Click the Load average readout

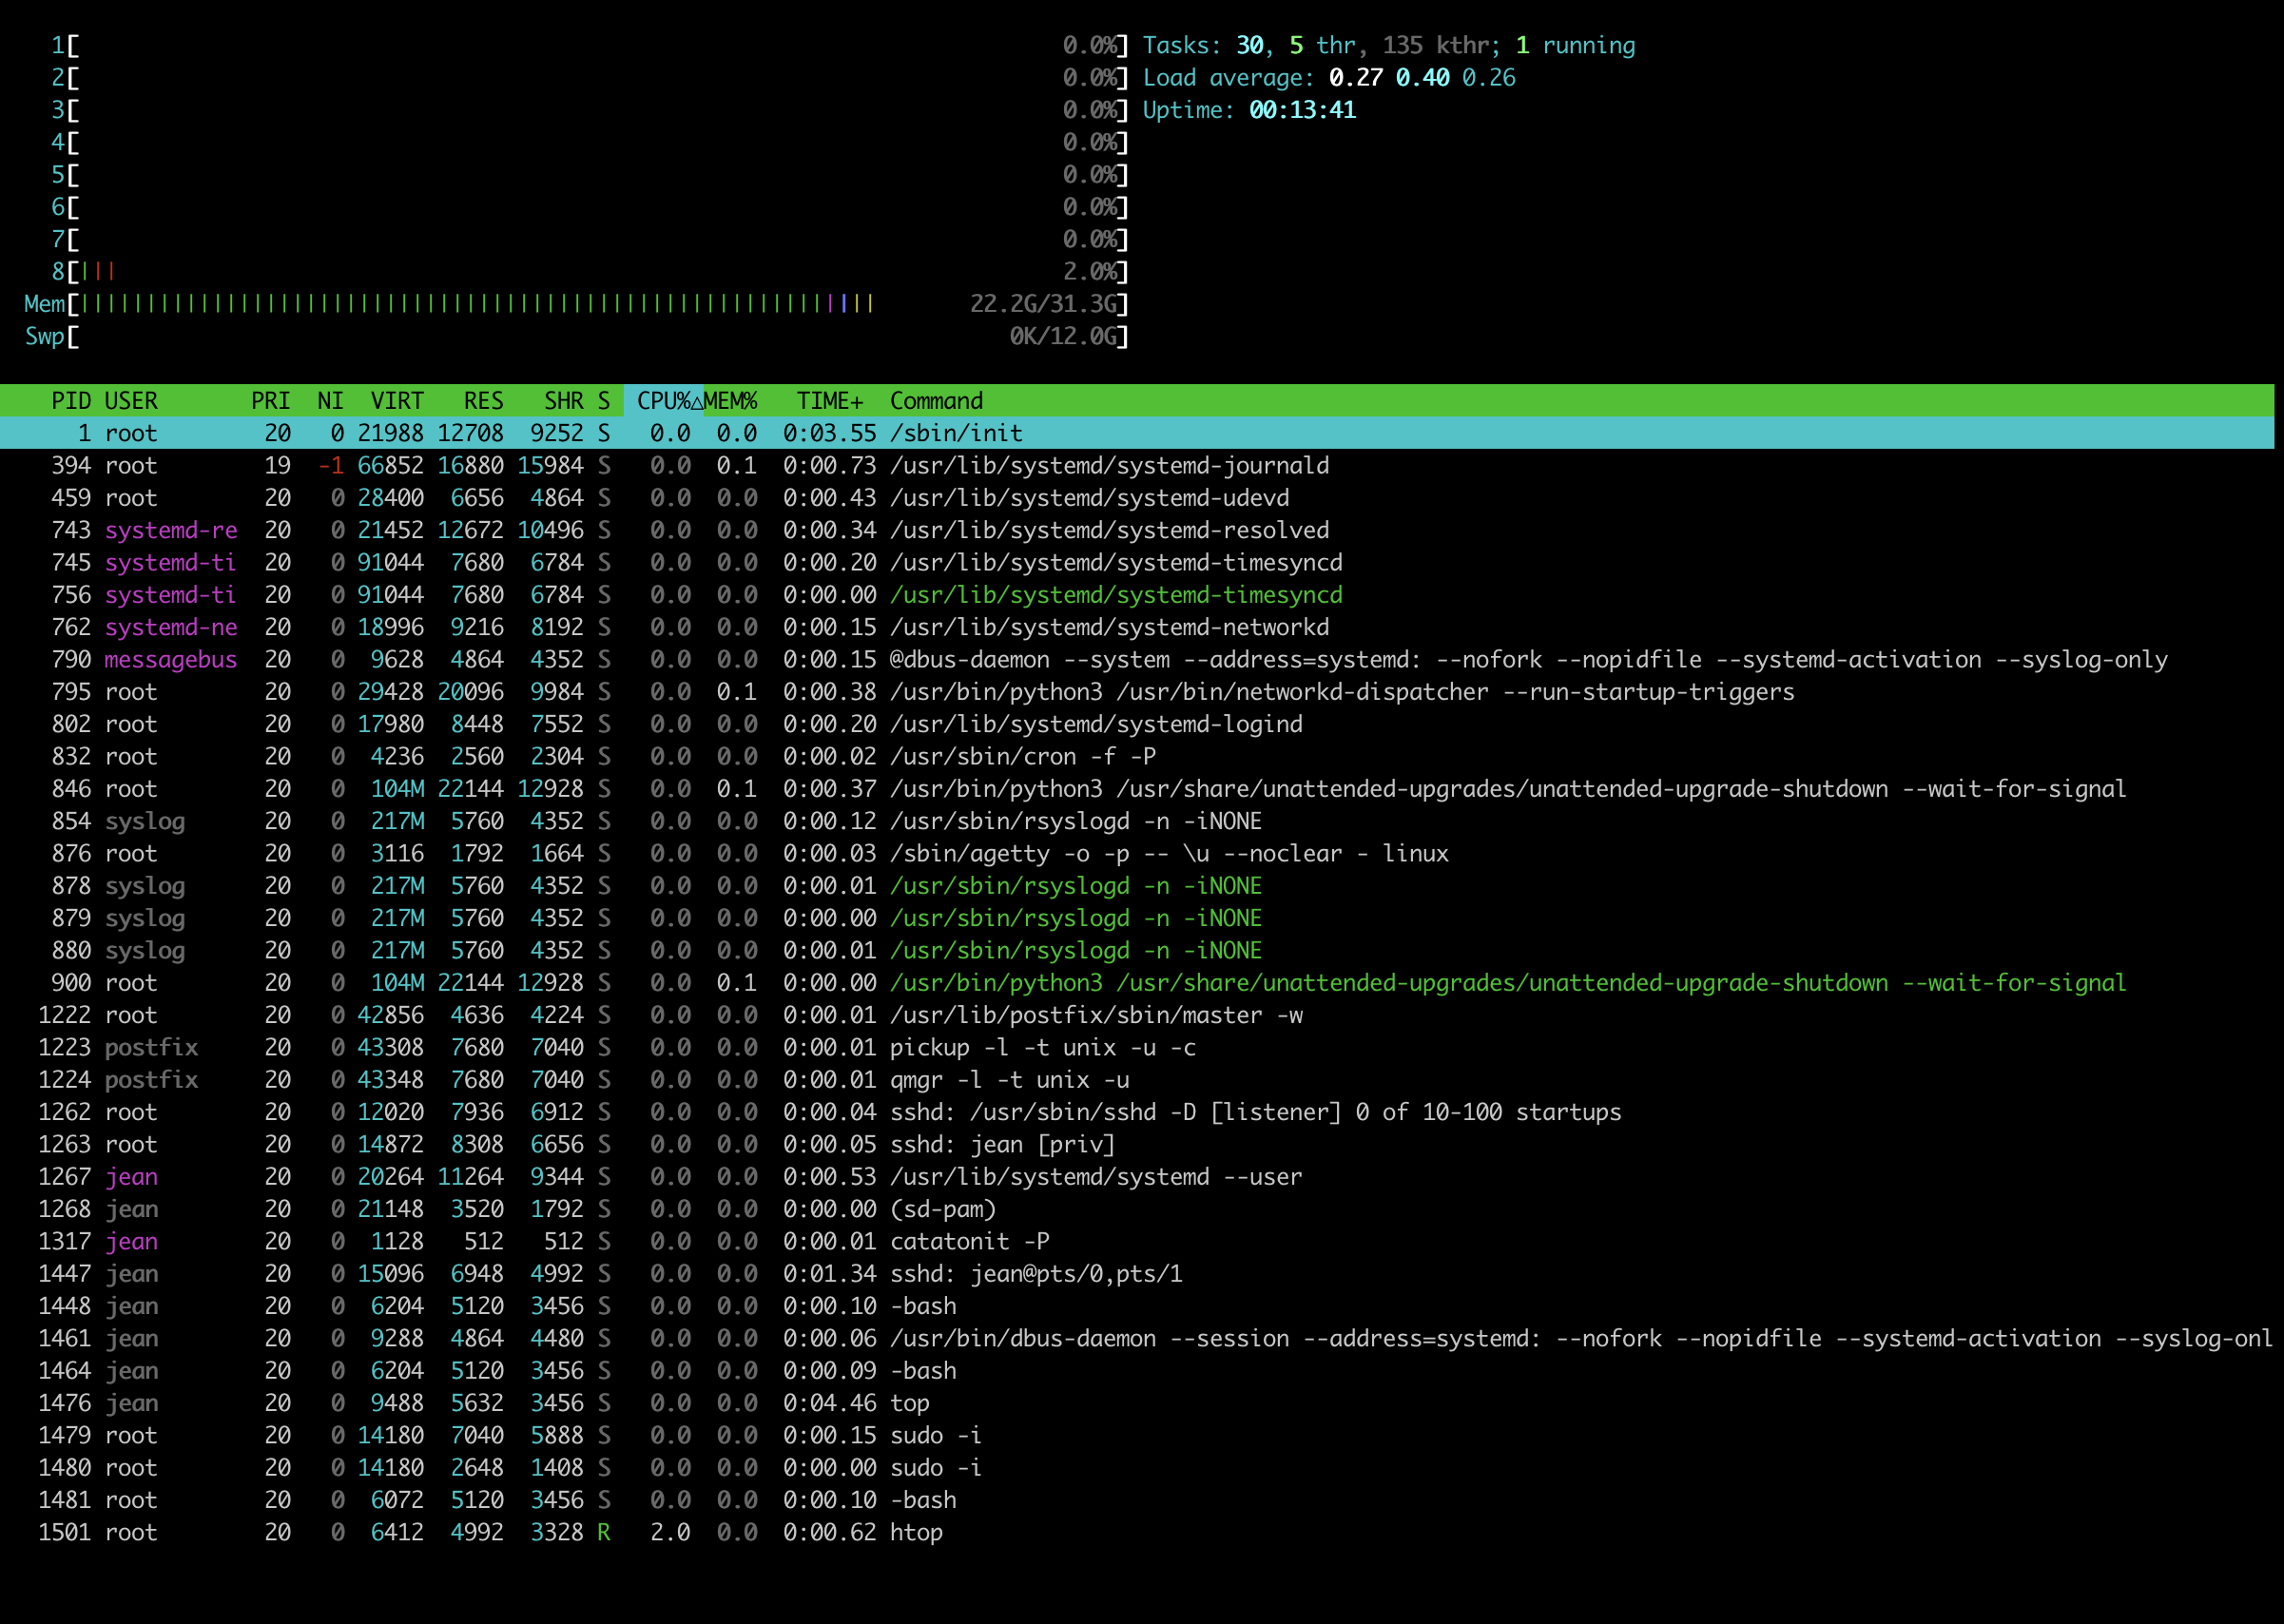1329,78
